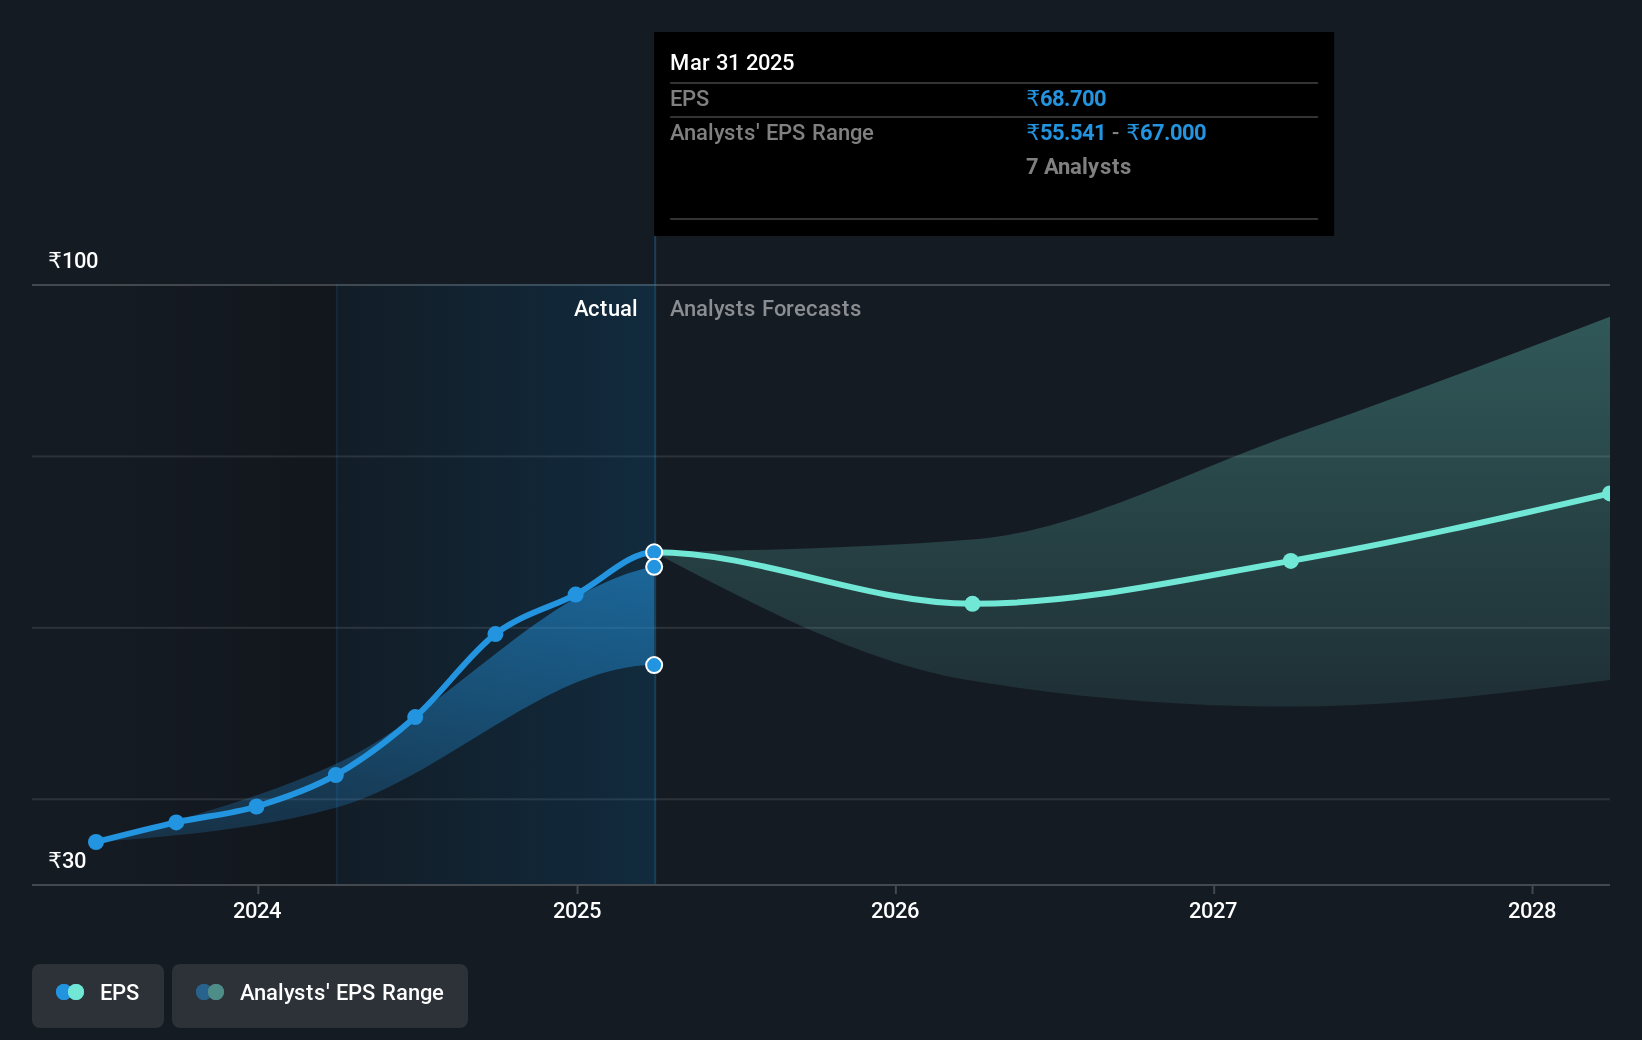
Task: Click the EPS data point at start of 2025
Action: point(576,595)
